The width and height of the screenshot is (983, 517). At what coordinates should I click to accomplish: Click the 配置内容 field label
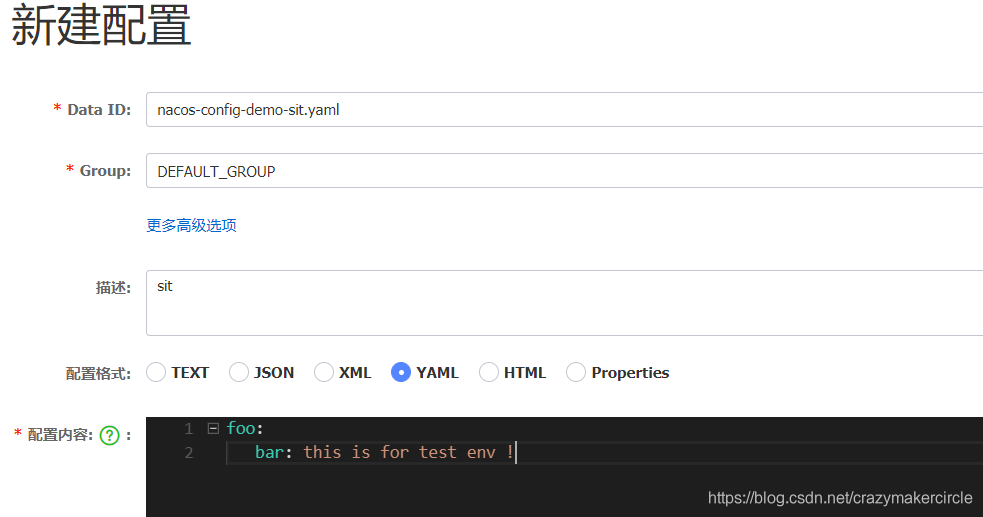[60, 435]
